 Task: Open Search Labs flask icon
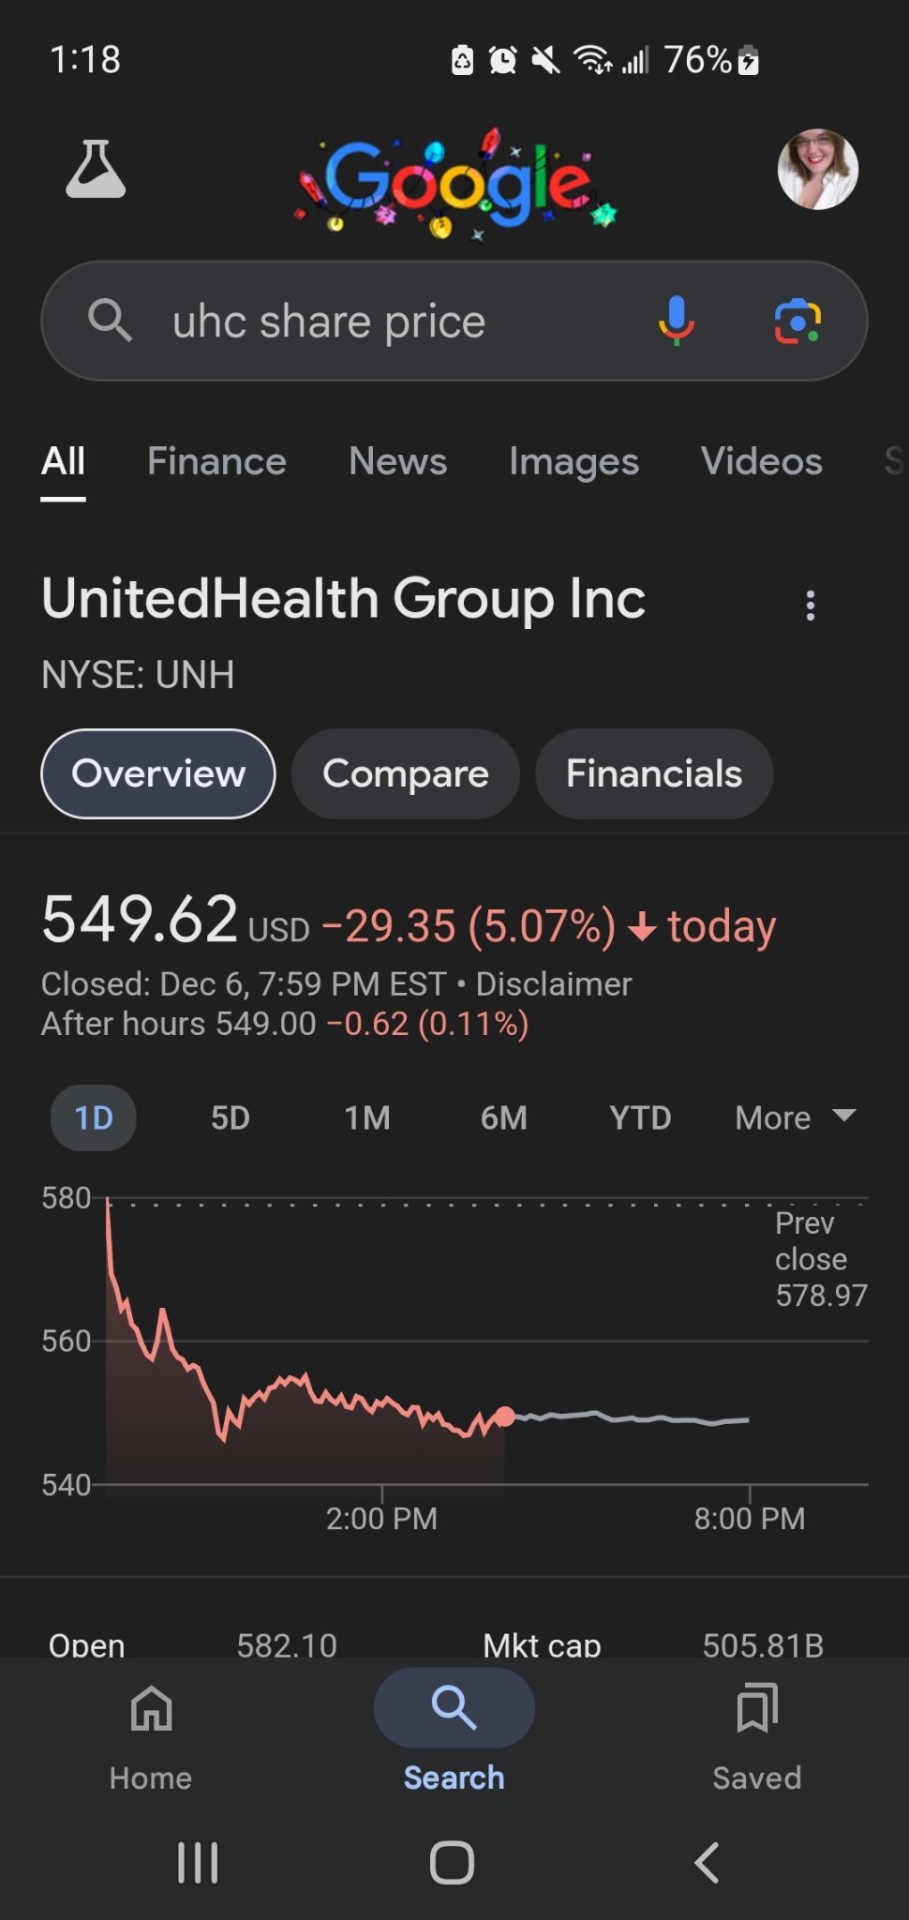tap(96, 169)
